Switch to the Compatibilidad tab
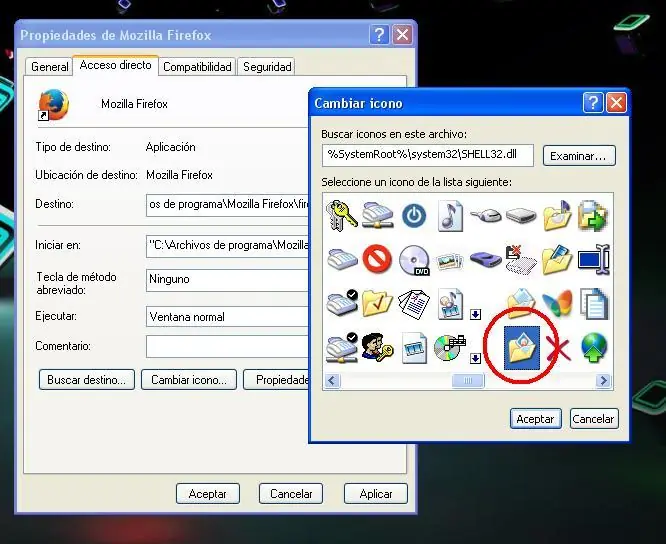Viewport: 666px width, 544px height. [x=197, y=67]
